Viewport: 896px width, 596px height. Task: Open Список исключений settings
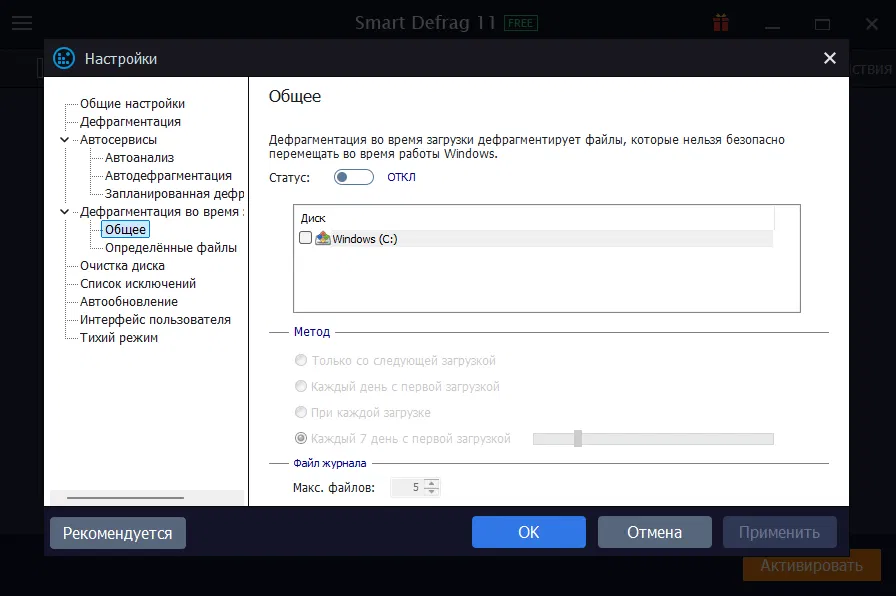pos(138,283)
